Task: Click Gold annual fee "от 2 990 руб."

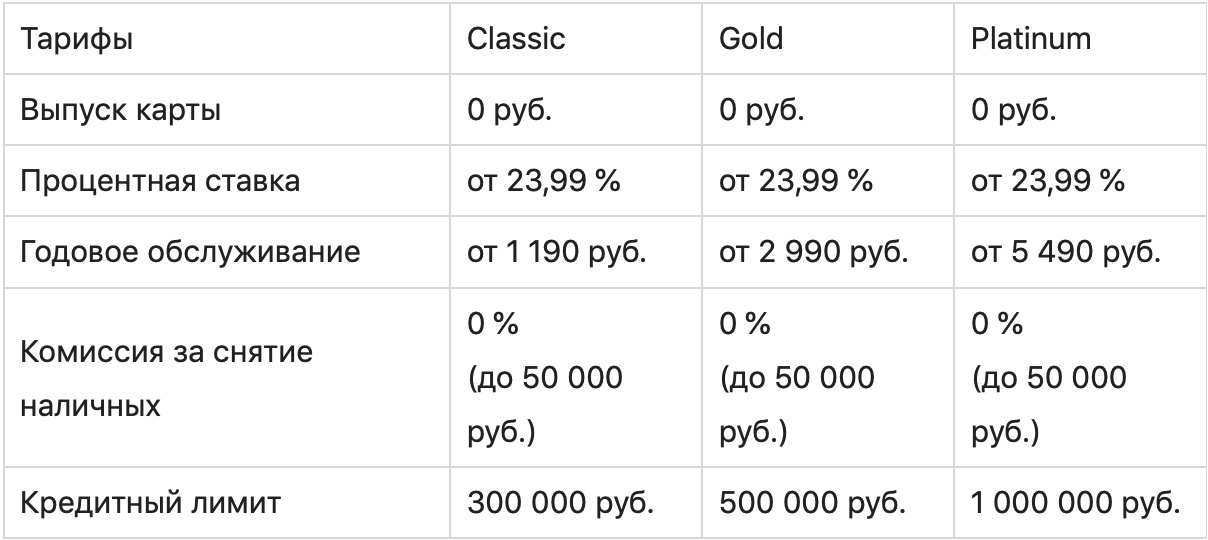Action: 813,252
